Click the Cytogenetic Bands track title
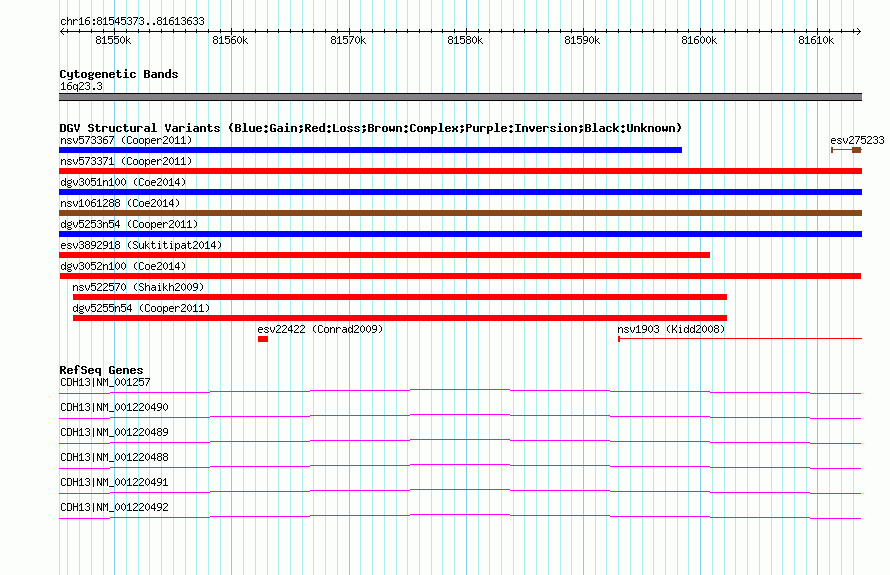 pos(119,74)
